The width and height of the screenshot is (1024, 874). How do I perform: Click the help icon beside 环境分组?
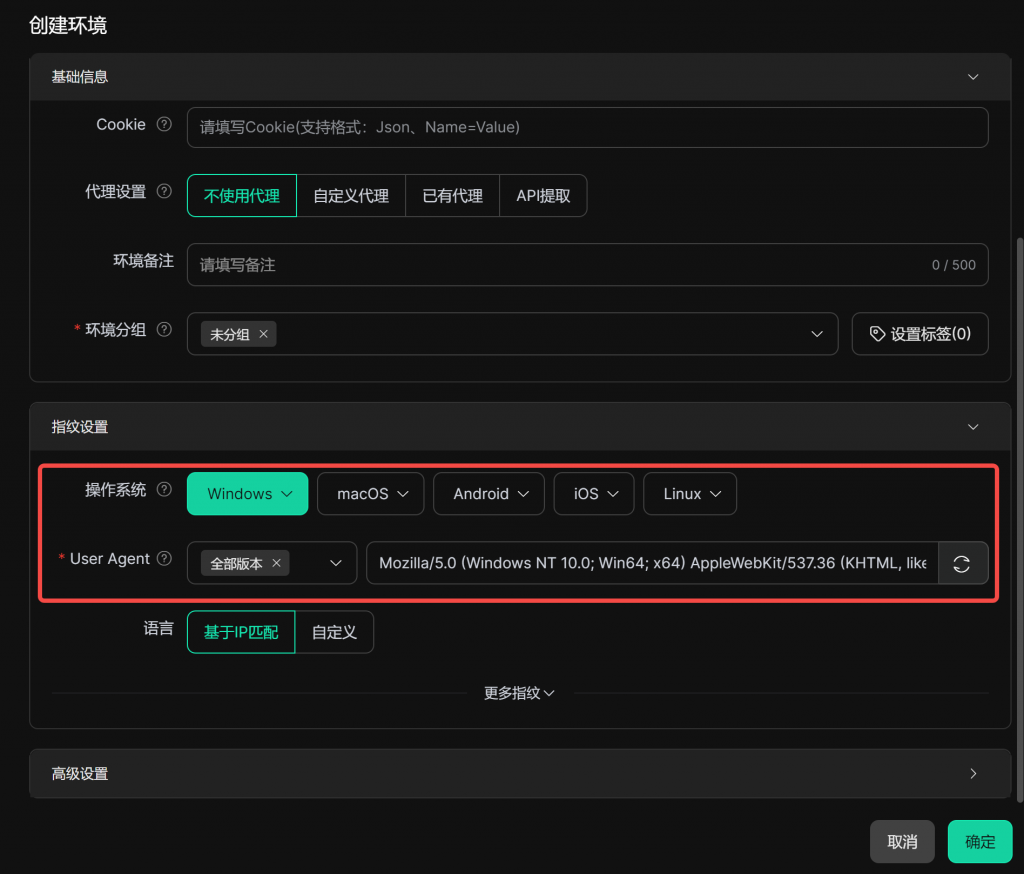tap(165, 330)
